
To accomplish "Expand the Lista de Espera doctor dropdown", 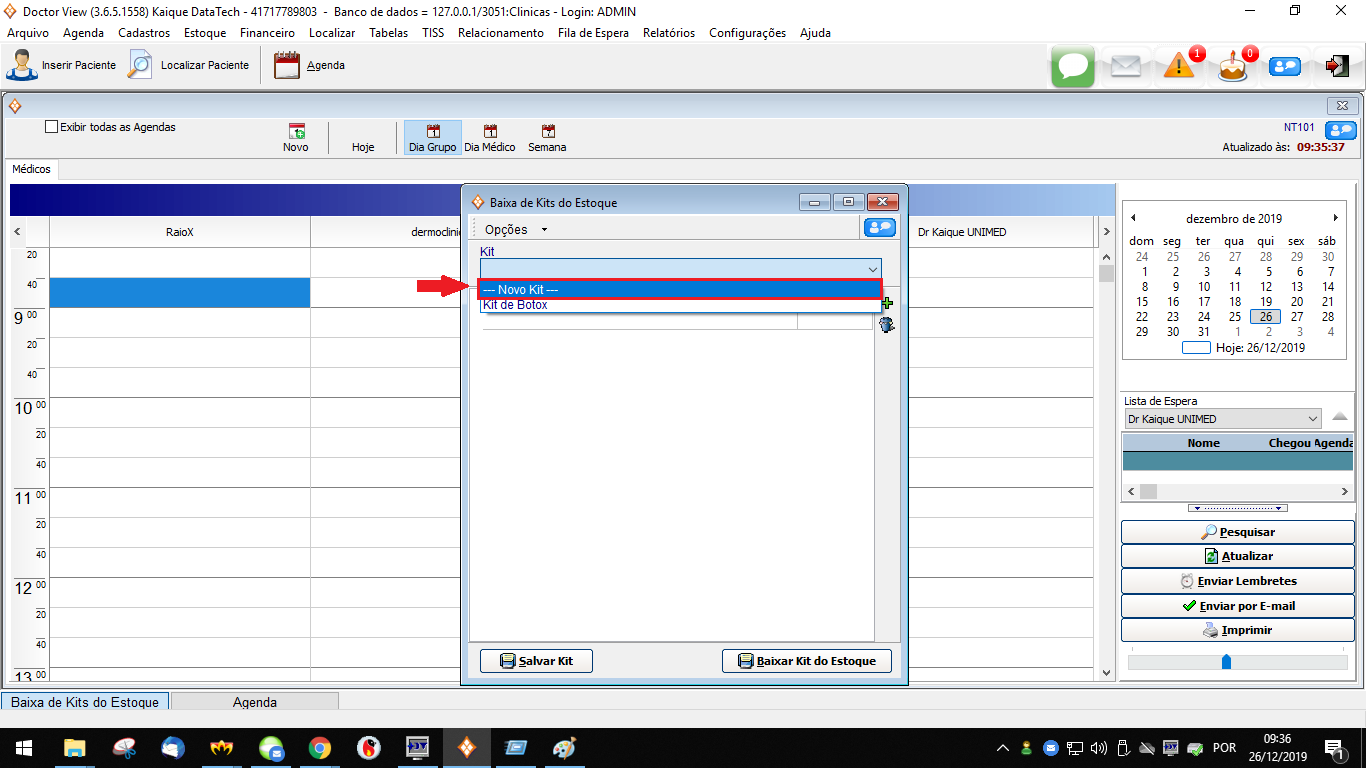I will click(x=1313, y=419).
